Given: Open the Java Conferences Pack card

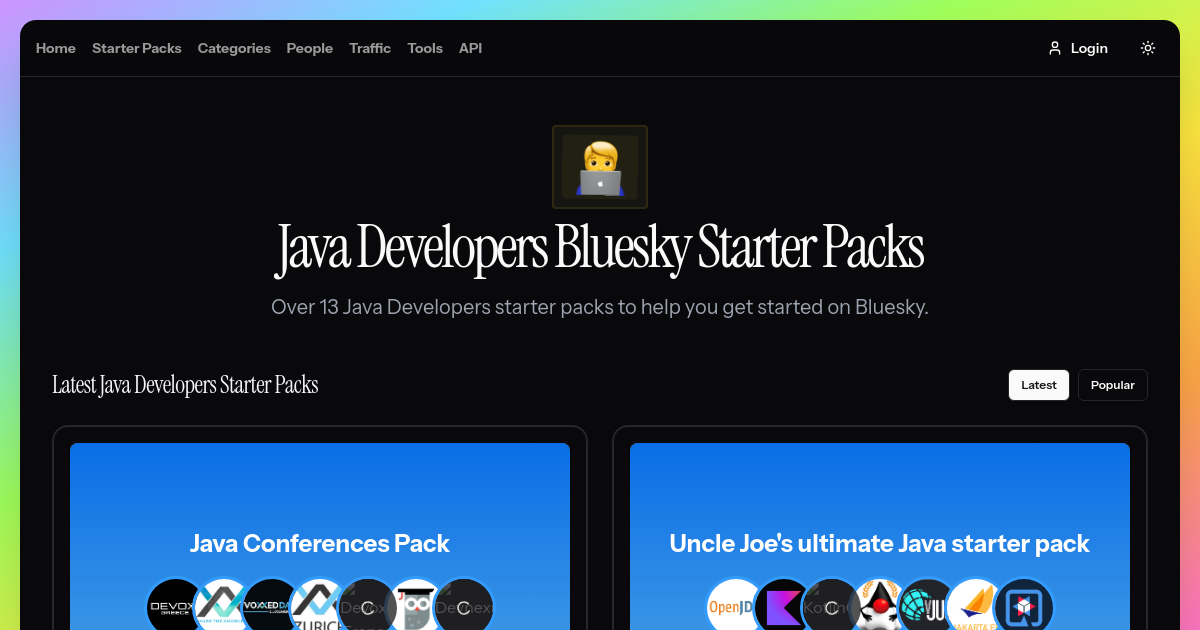Looking at the screenshot, I should (319, 543).
